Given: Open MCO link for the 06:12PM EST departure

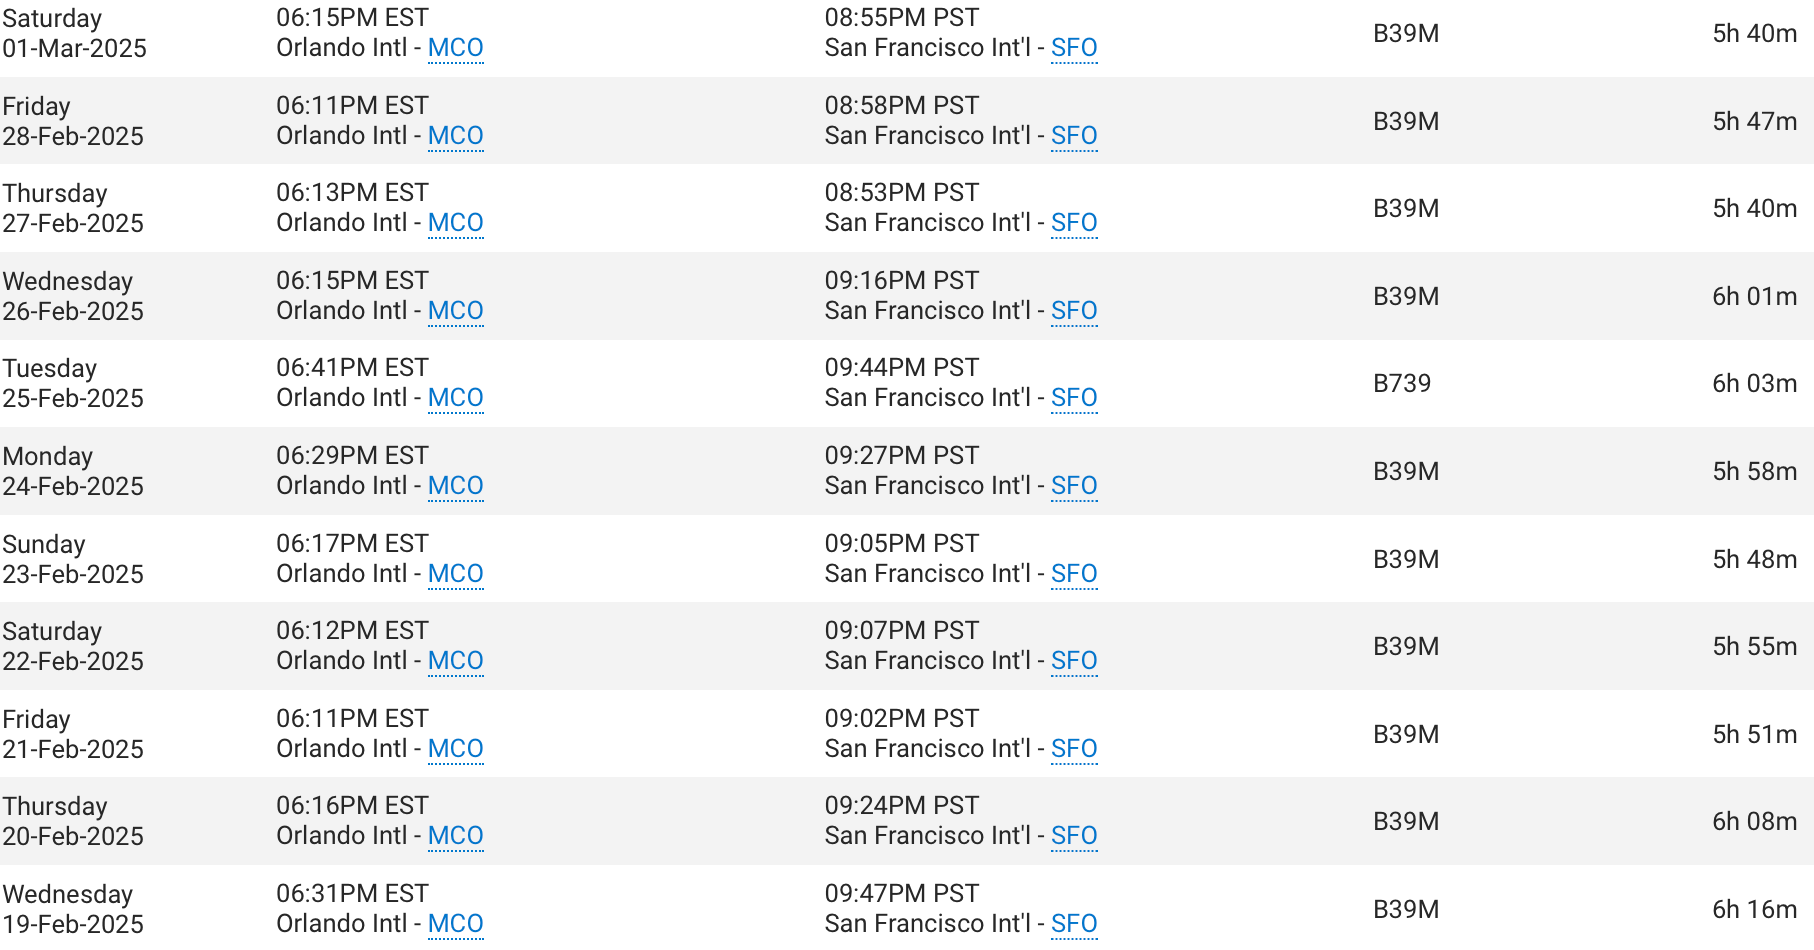Looking at the screenshot, I should [x=455, y=661].
